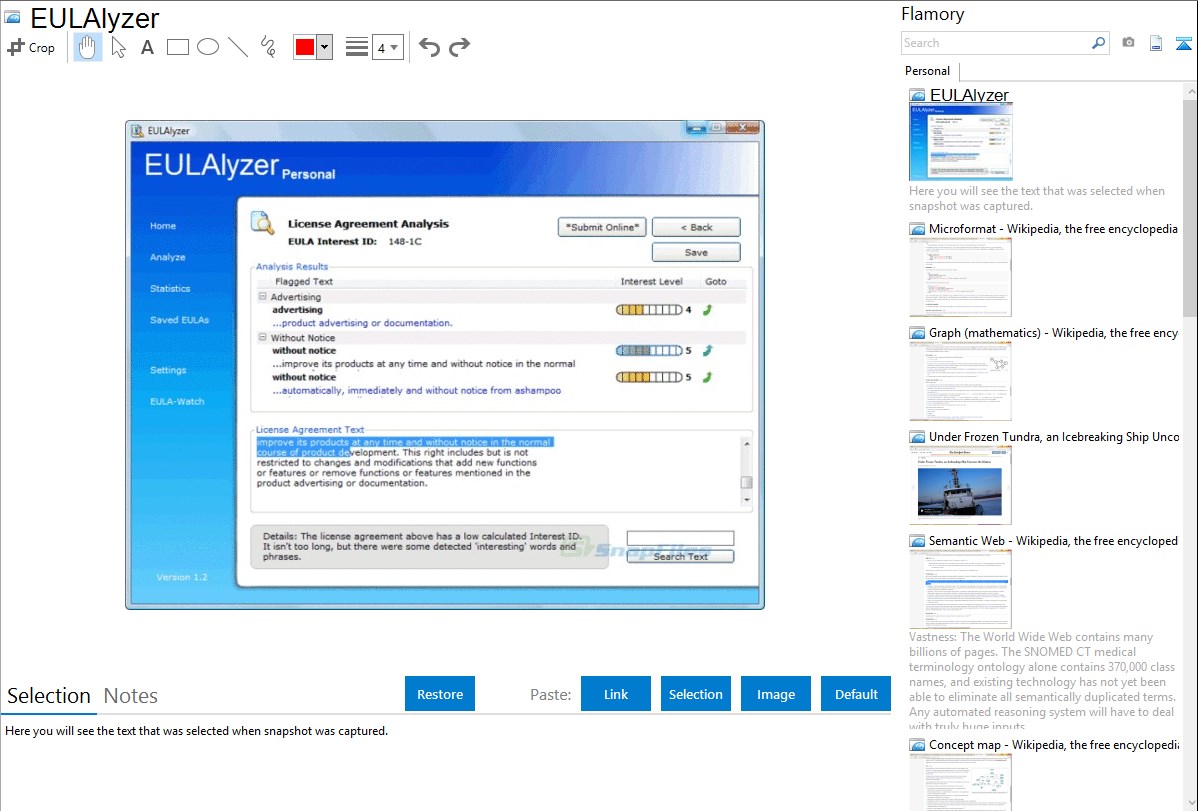Click '...product advertising or documentation.' text
This screenshot has height=811, width=1198.
362,323
